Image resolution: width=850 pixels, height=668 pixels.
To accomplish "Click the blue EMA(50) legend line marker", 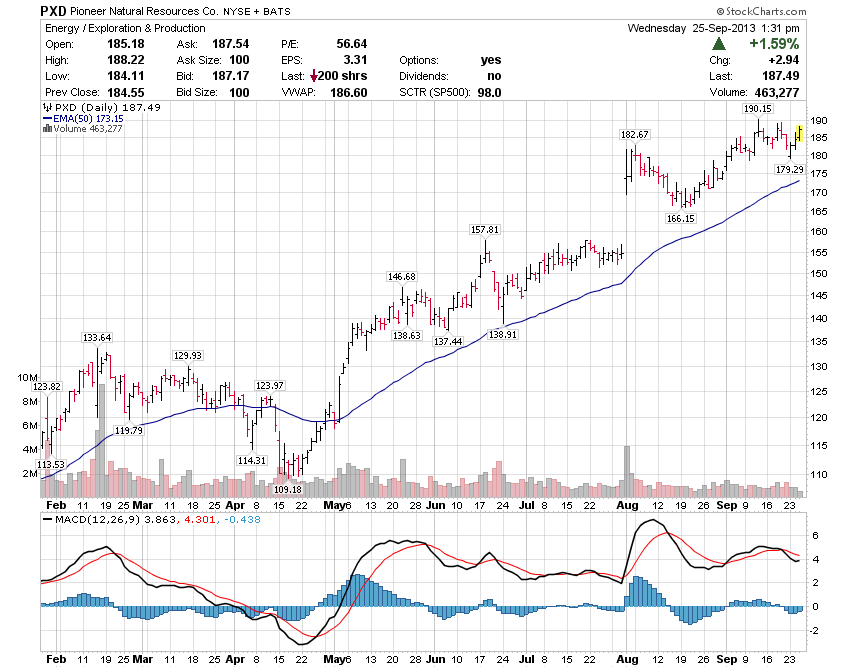I will (x=47, y=118).
